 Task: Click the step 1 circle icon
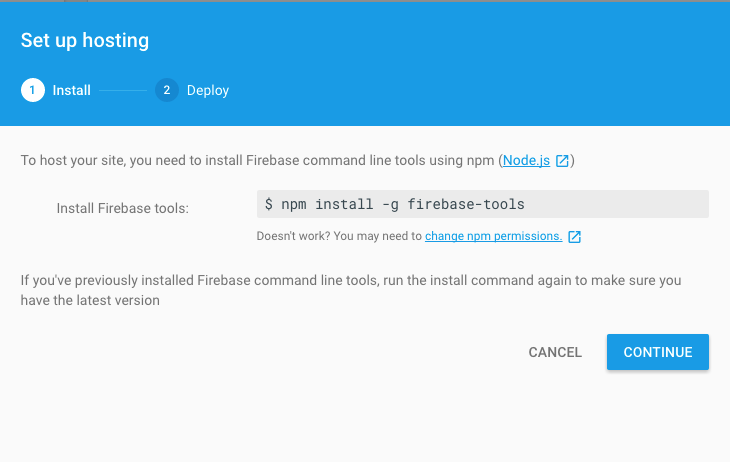pos(32,90)
